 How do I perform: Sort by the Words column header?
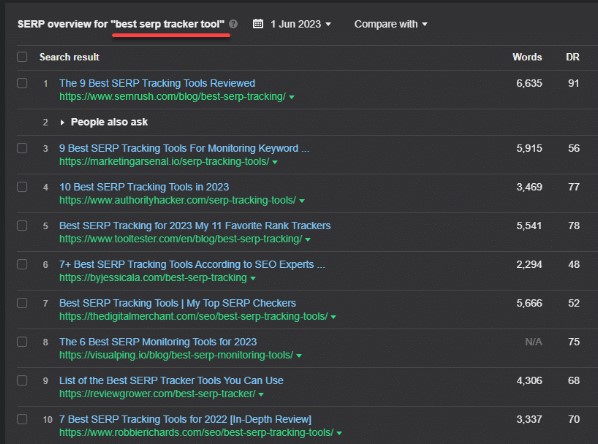pos(527,57)
